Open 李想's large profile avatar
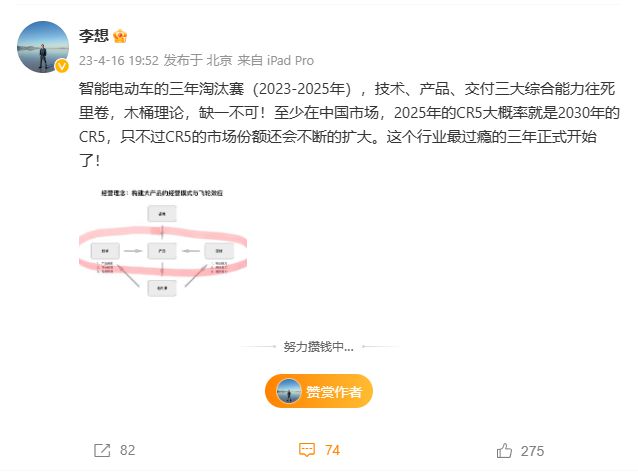Viewport: 638px width, 472px height. (43, 47)
